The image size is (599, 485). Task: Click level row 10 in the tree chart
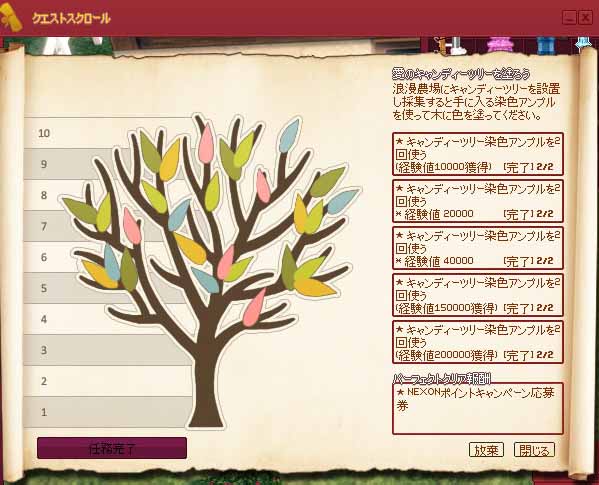coord(108,133)
